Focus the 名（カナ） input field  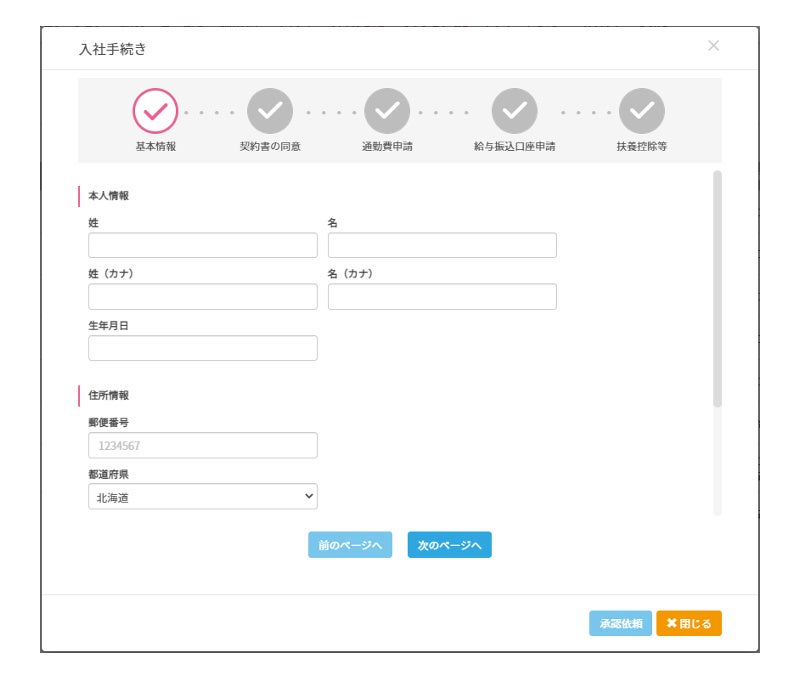point(442,297)
